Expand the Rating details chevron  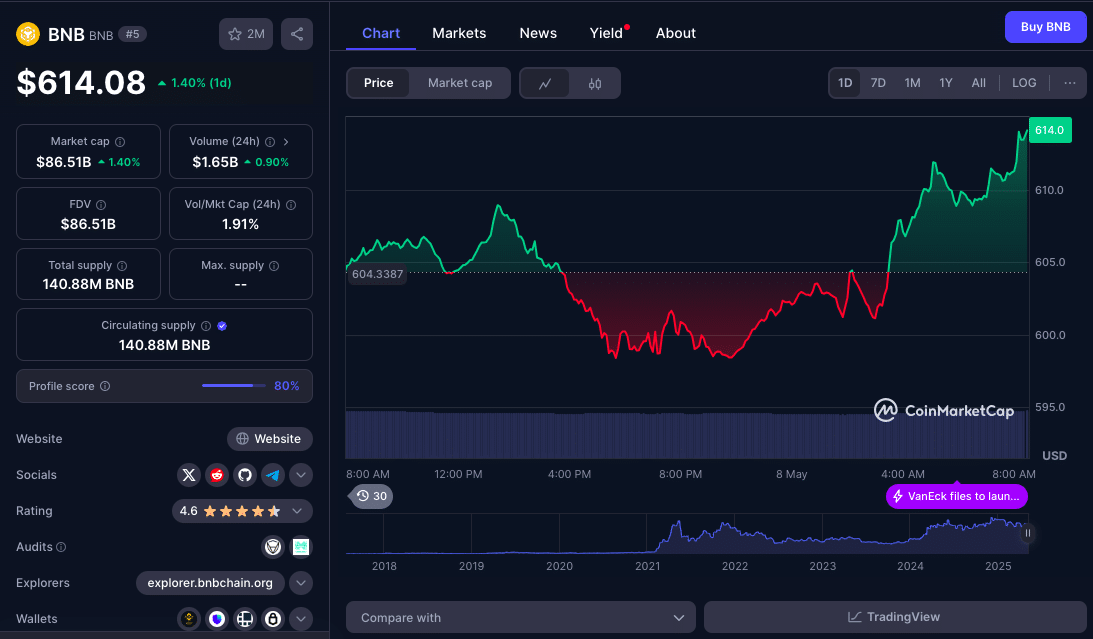pyautogui.click(x=297, y=511)
